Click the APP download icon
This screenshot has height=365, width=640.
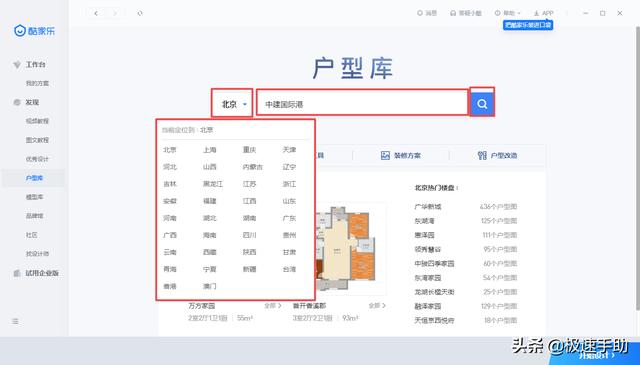tap(544, 13)
